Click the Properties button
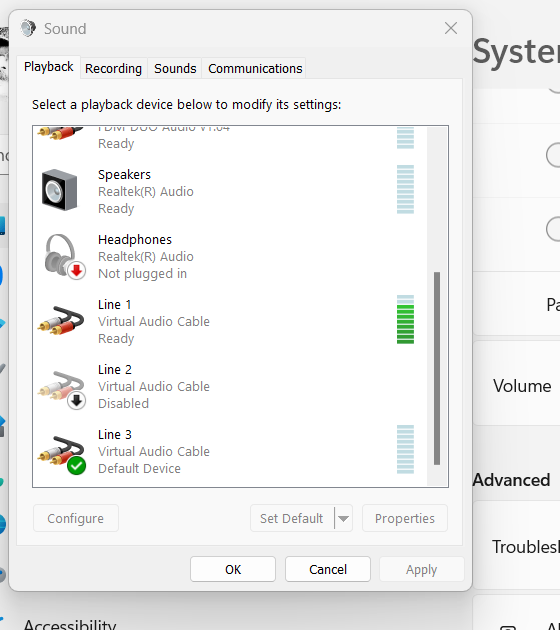Image resolution: width=560 pixels, height=630 pixels. pyautogui.click(x=405, y=518)
